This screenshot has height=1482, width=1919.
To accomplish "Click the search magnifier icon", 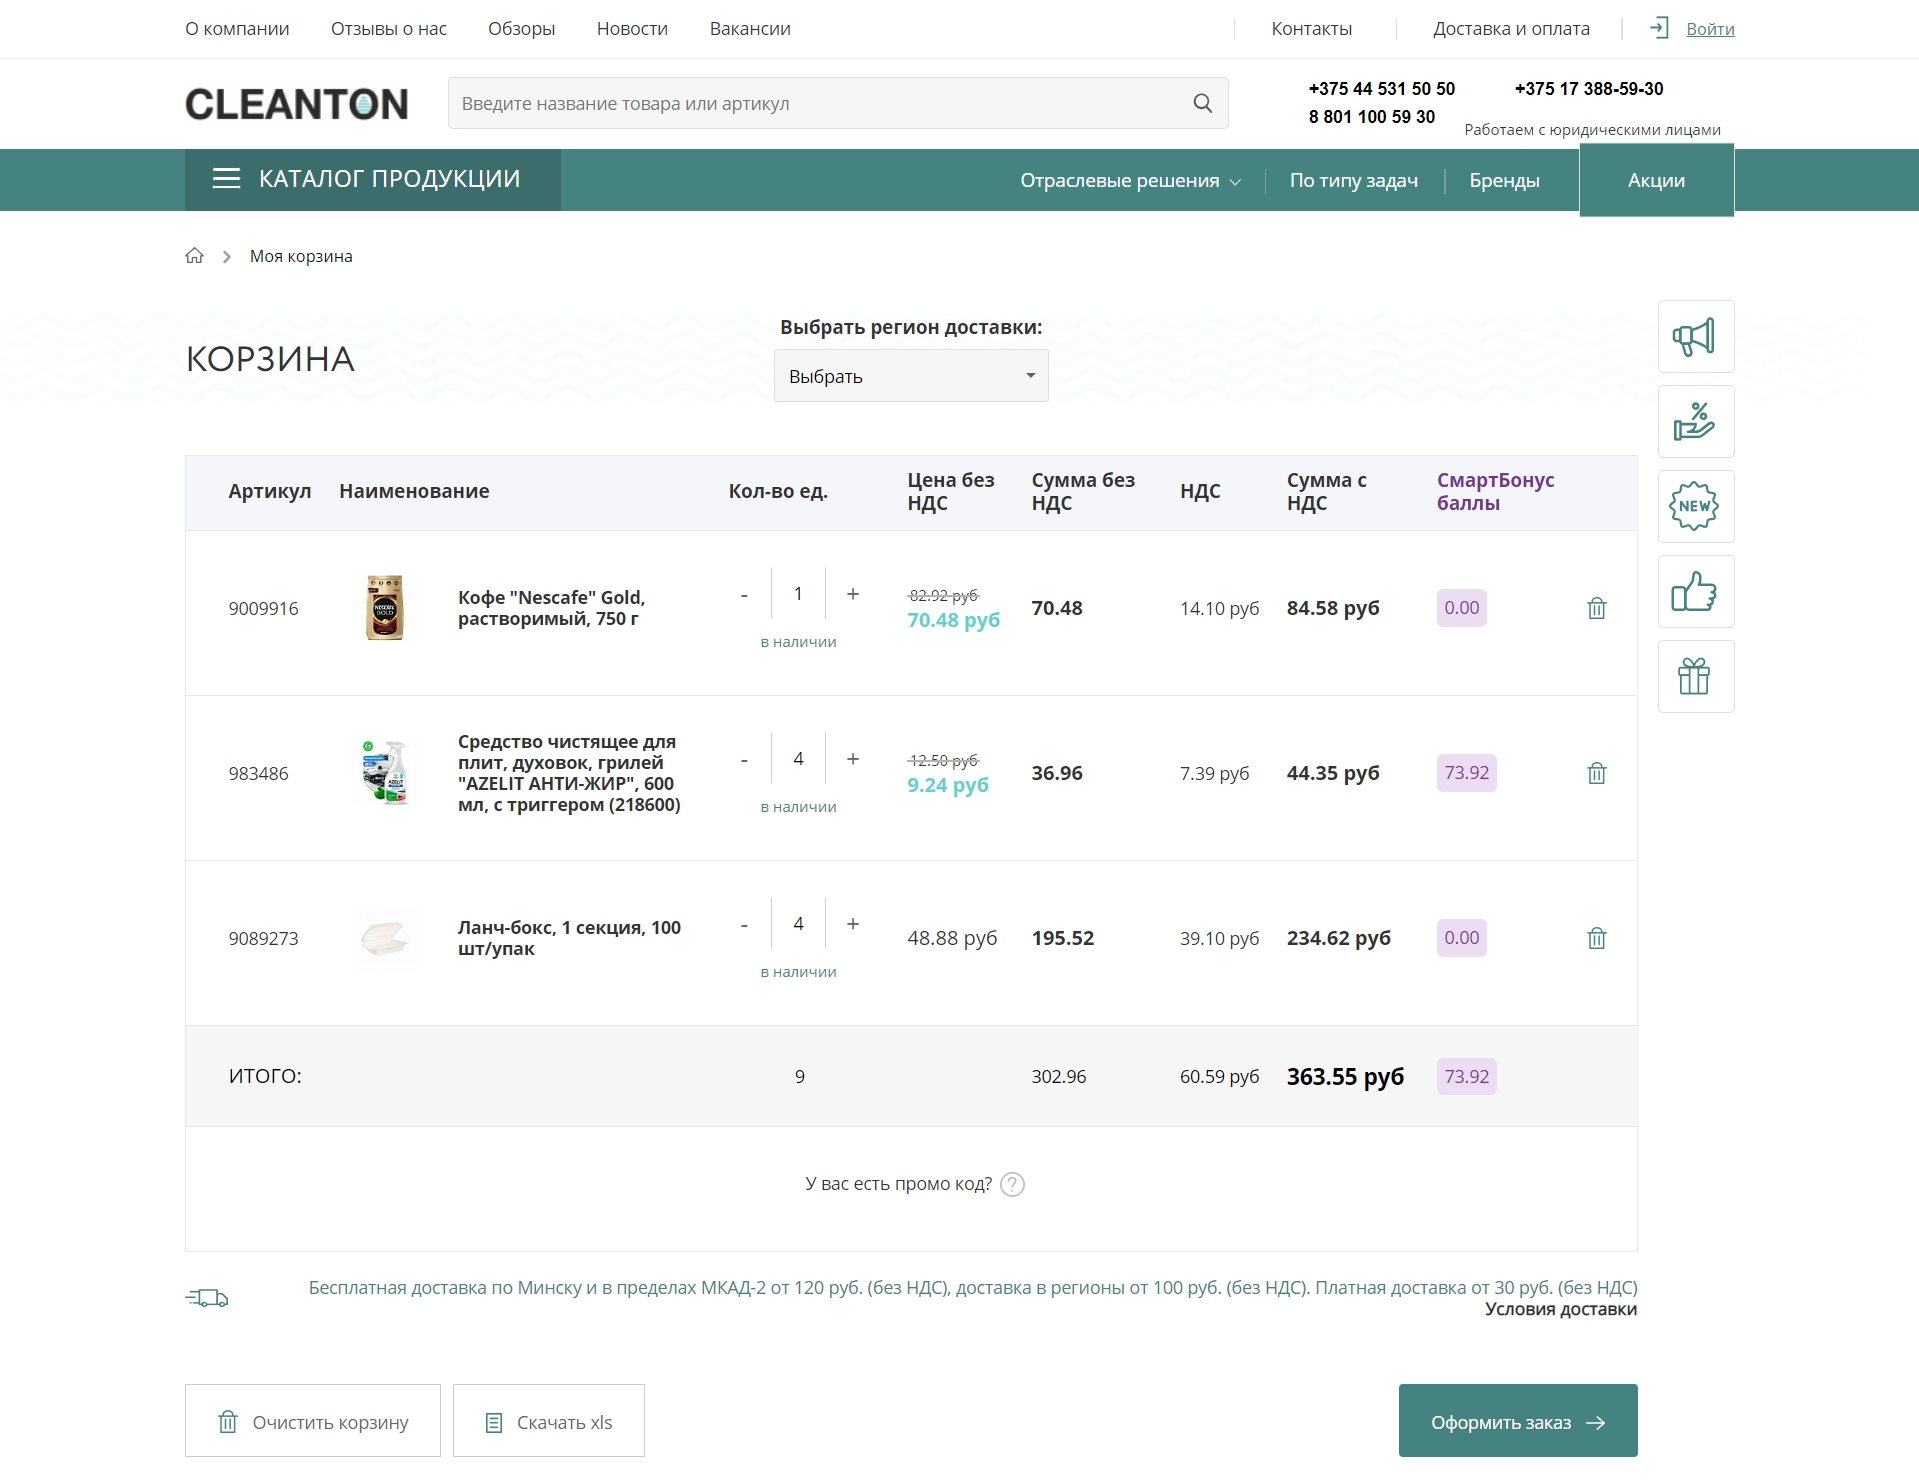I will pyautogui.click(x=1202, y=103).
